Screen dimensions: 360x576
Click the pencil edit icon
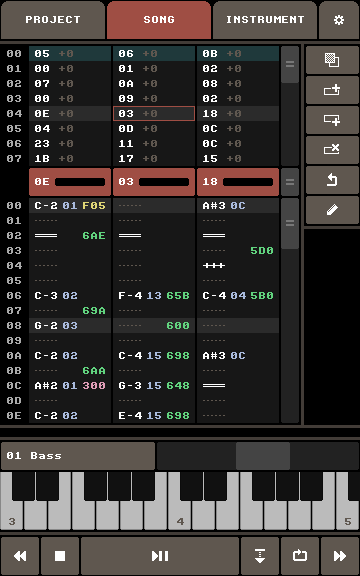[x=332, y=210]
